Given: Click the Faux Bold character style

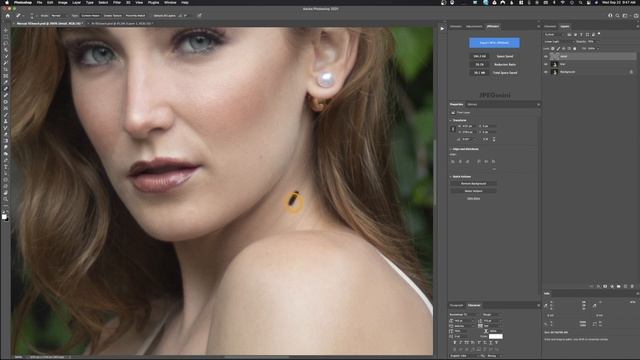Looking at the screenshot, I should 454,343.
